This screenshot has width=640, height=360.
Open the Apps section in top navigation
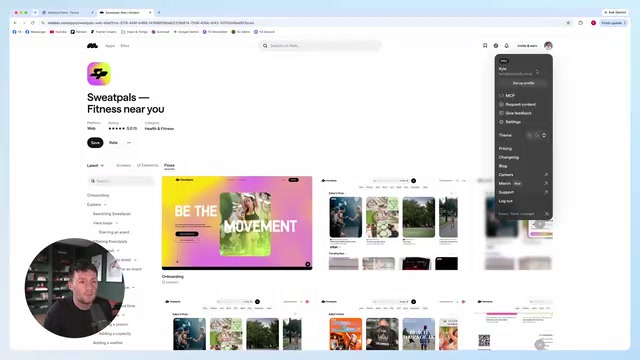[x=110, y=46]
